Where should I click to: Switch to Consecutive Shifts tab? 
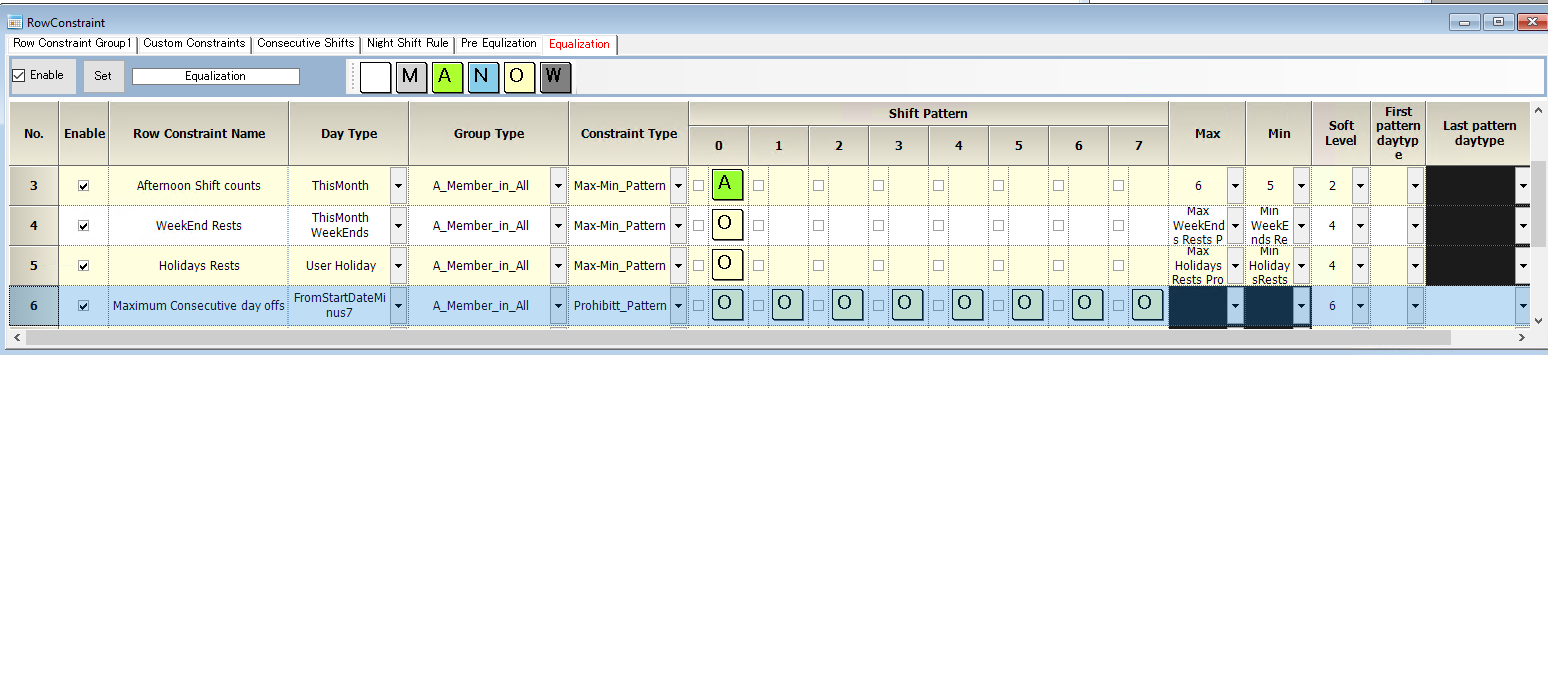click(x=305, y=44)
